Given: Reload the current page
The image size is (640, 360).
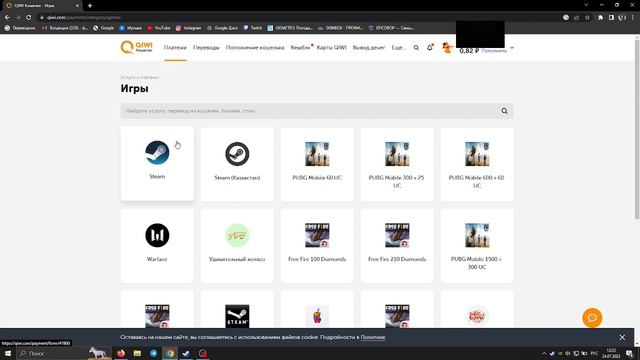Looking at the screenshot, I should click(x=29, y=18).
